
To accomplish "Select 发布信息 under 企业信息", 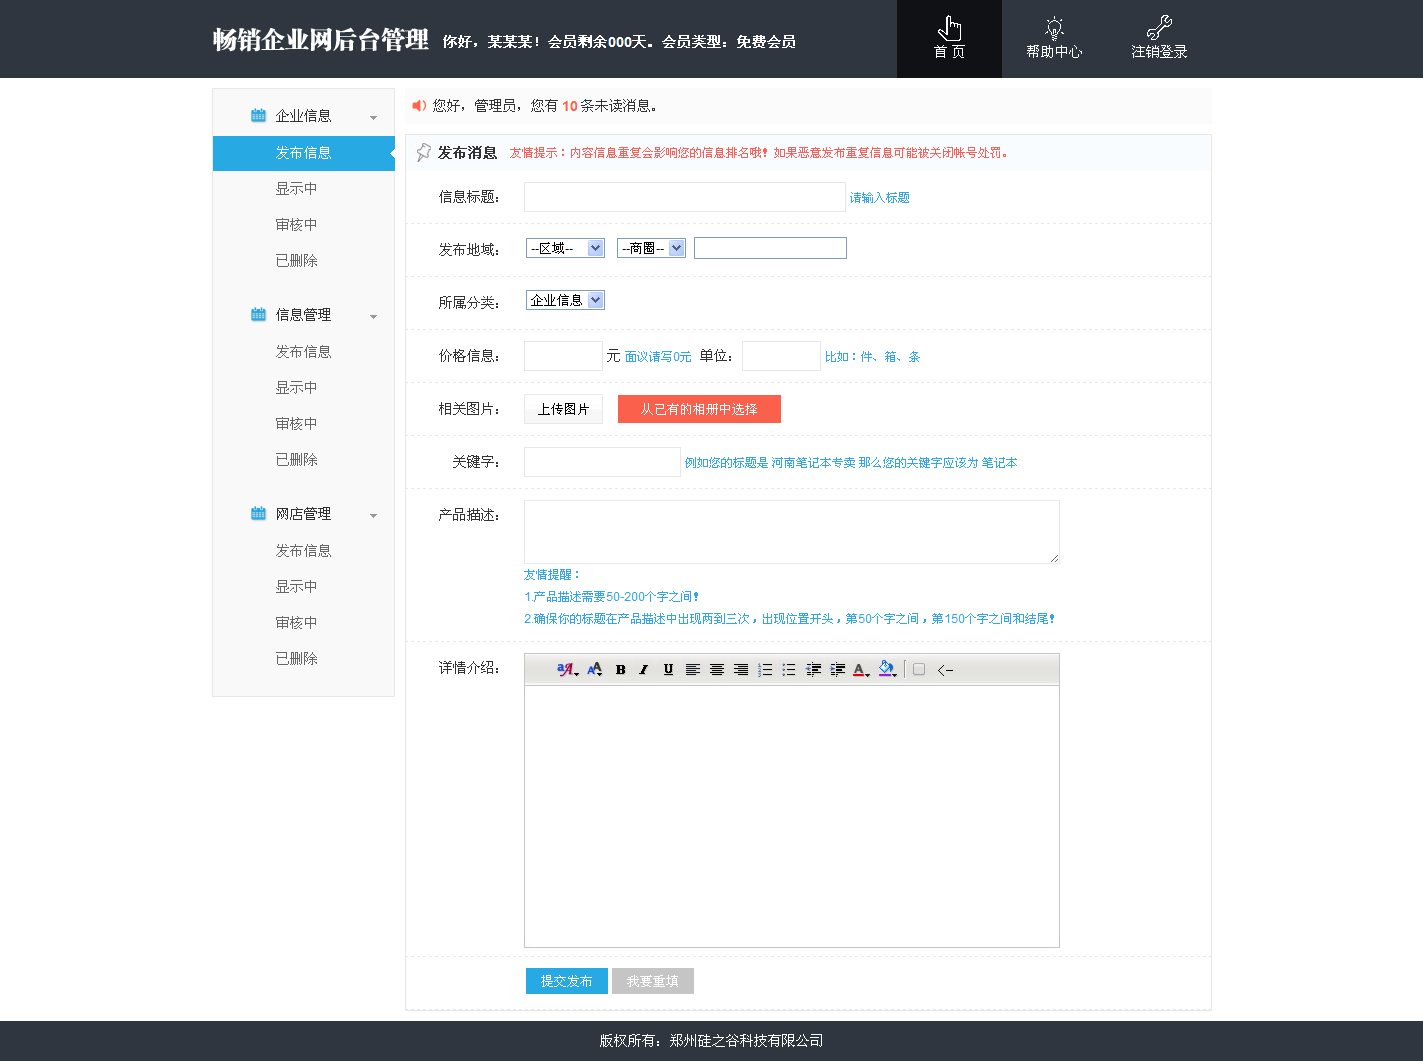I will 304,153.
